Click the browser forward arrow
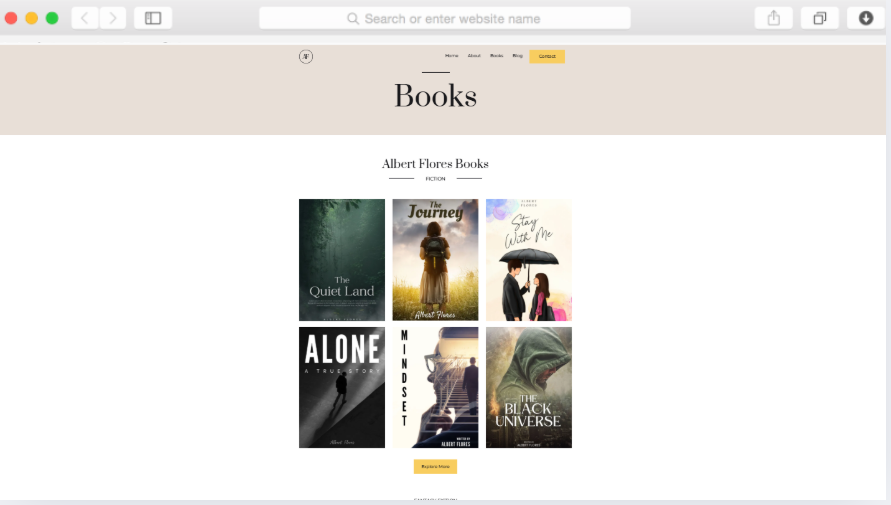This screenshot has width=891, height=505. pos(113,18)
